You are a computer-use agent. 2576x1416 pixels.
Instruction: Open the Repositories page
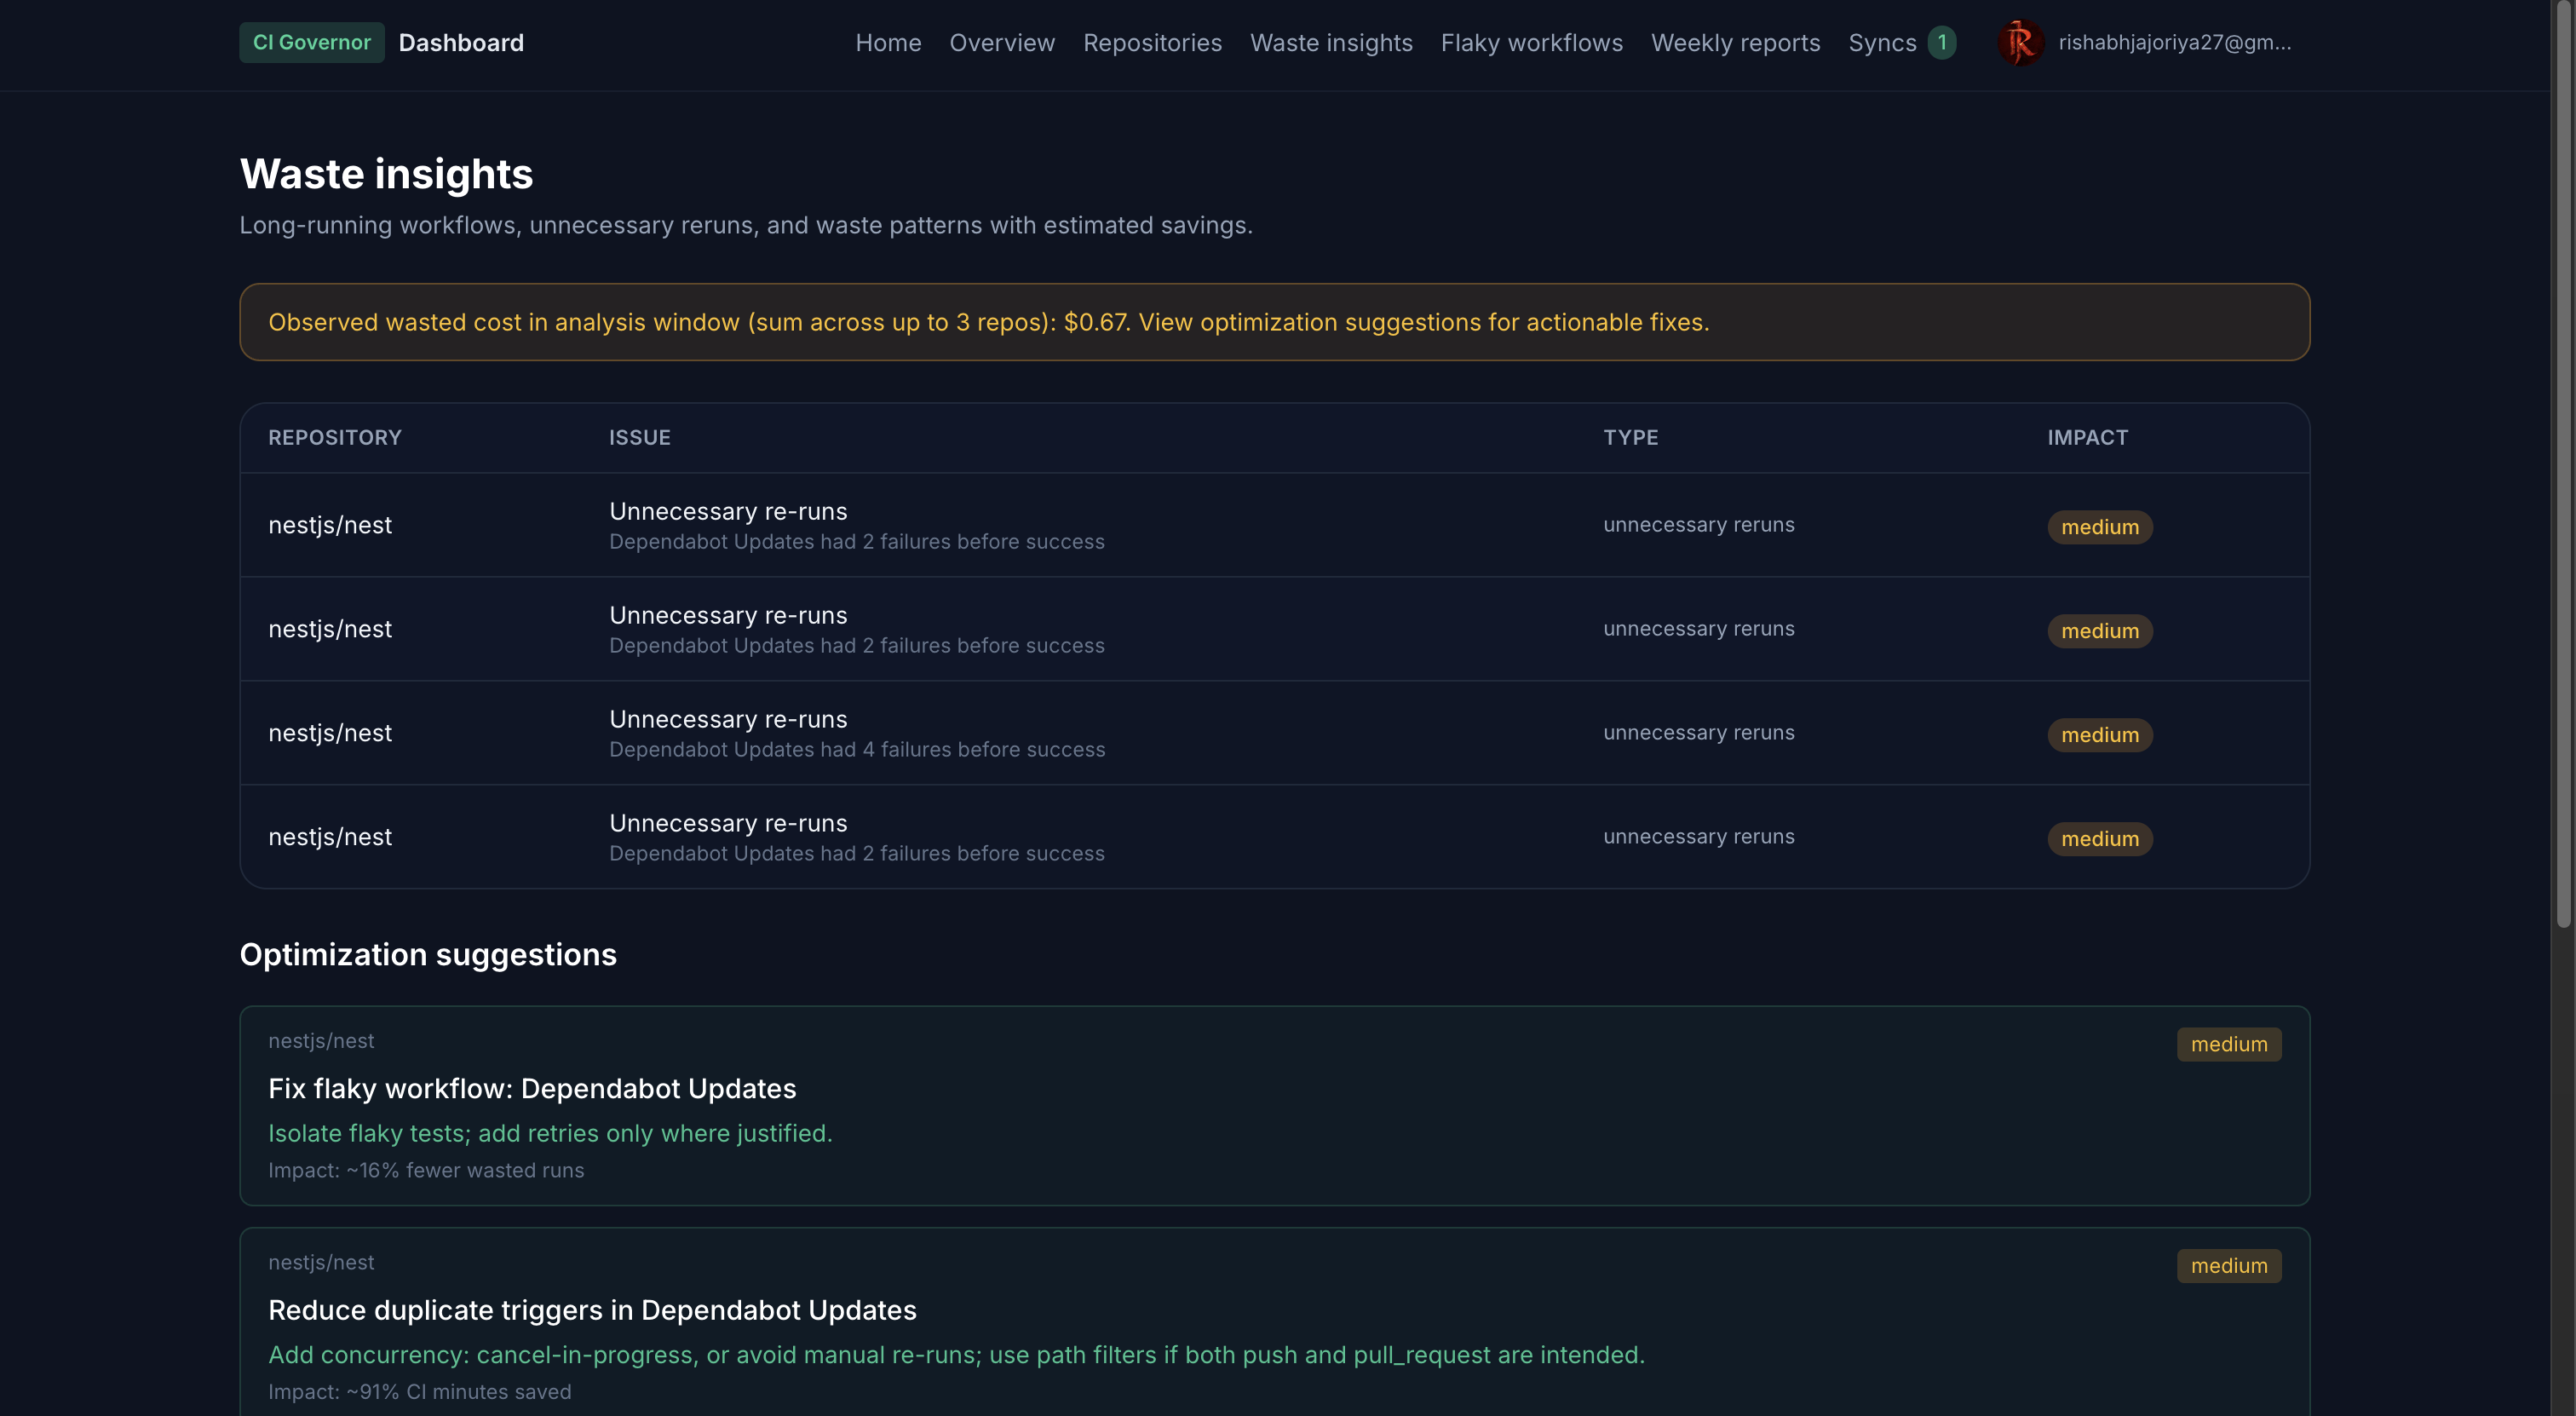coord(1152,42)
